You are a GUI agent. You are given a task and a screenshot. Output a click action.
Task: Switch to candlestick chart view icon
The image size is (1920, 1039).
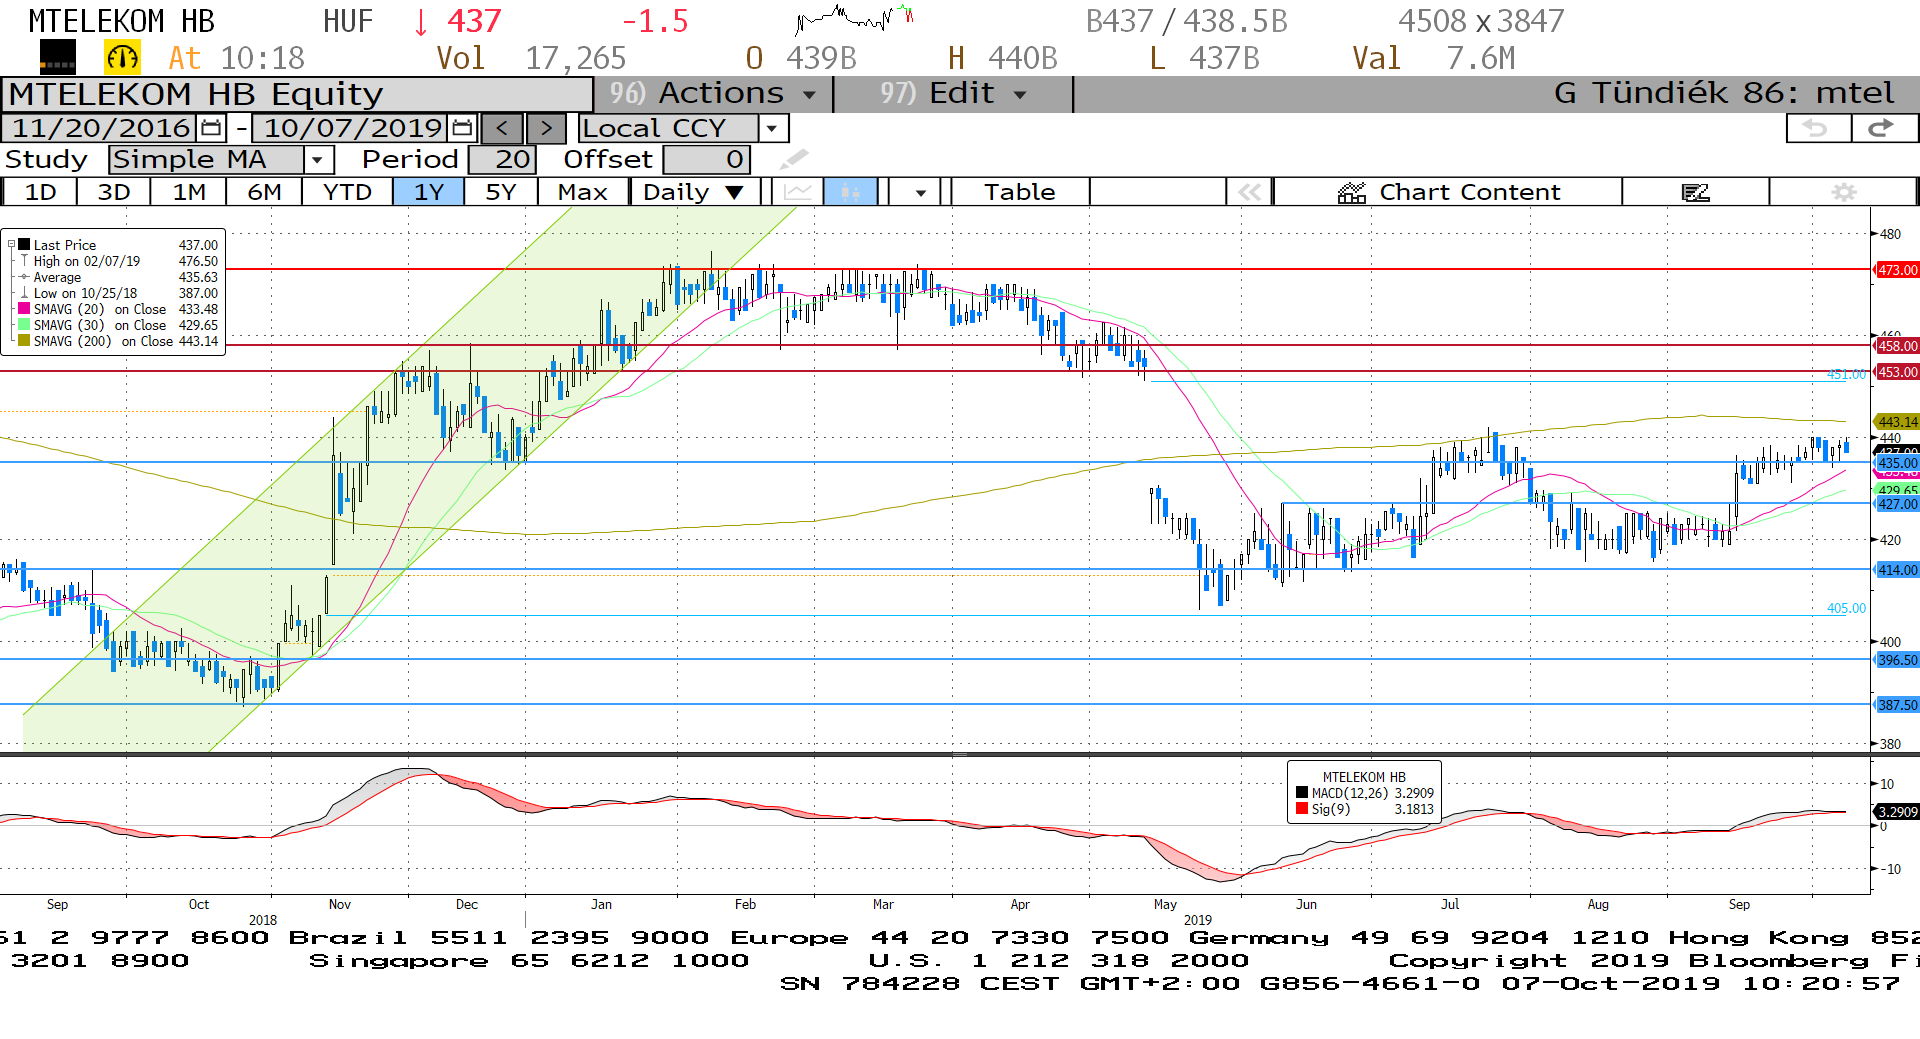click(x=850, y=192)
